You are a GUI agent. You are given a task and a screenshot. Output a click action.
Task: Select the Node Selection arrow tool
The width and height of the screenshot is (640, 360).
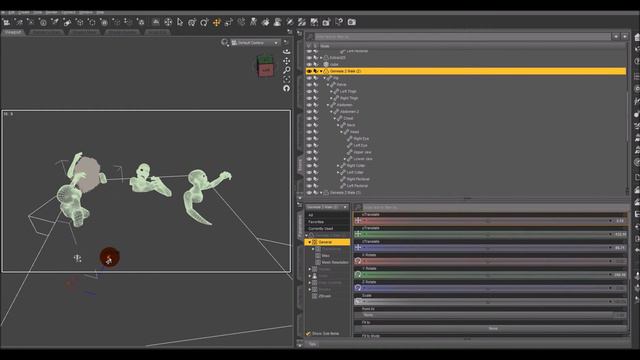click(x=180, y=22)
